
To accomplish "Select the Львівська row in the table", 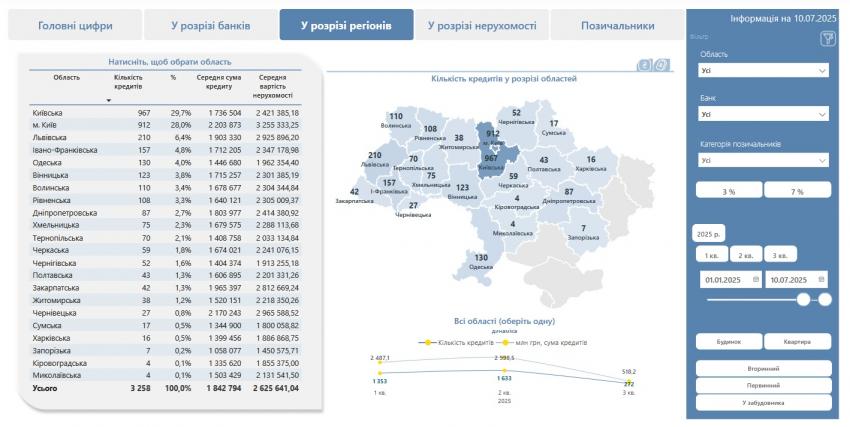I will coord(55,137).
